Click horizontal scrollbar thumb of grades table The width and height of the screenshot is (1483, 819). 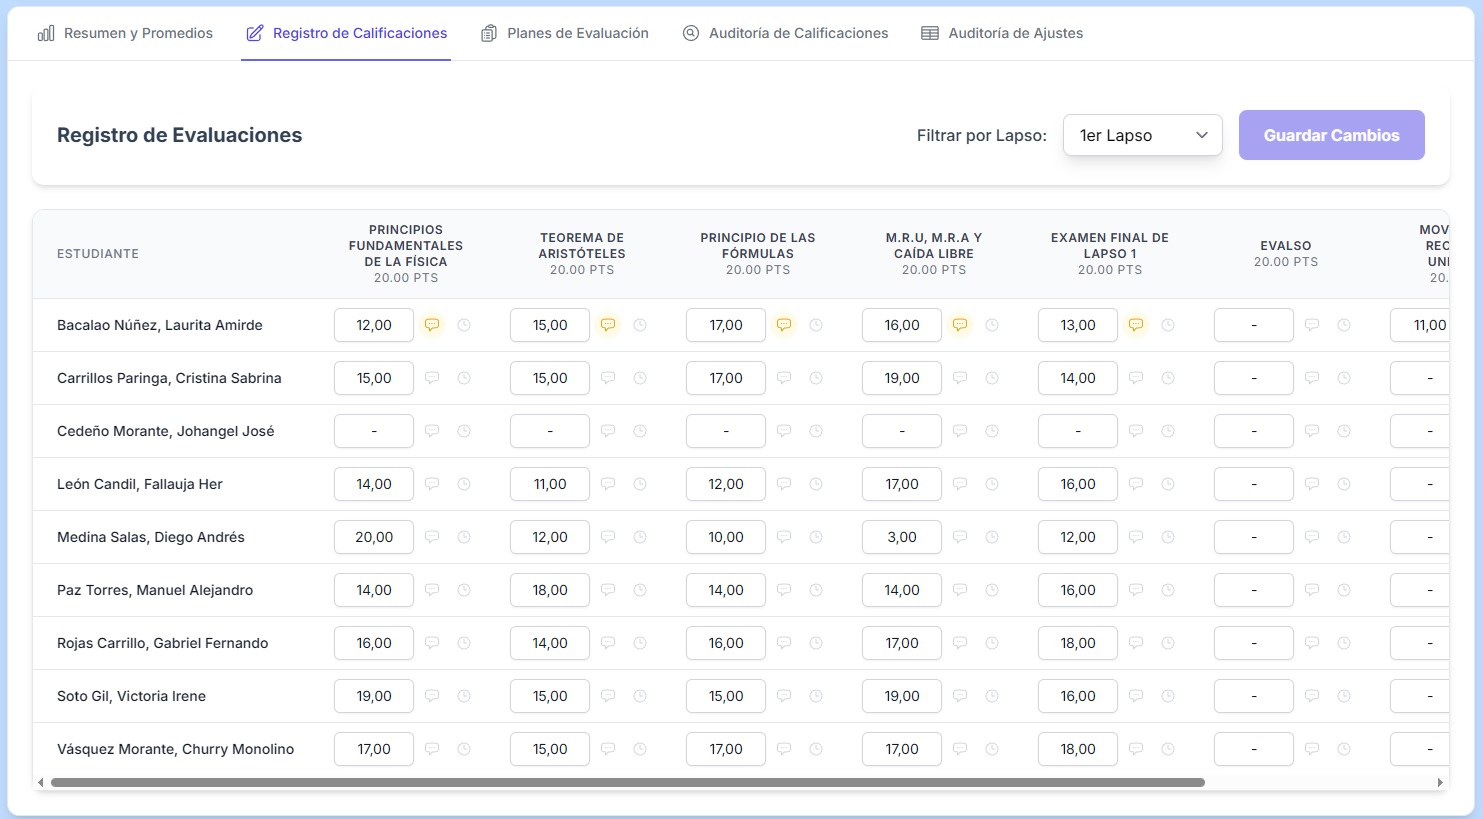[628, 782]
